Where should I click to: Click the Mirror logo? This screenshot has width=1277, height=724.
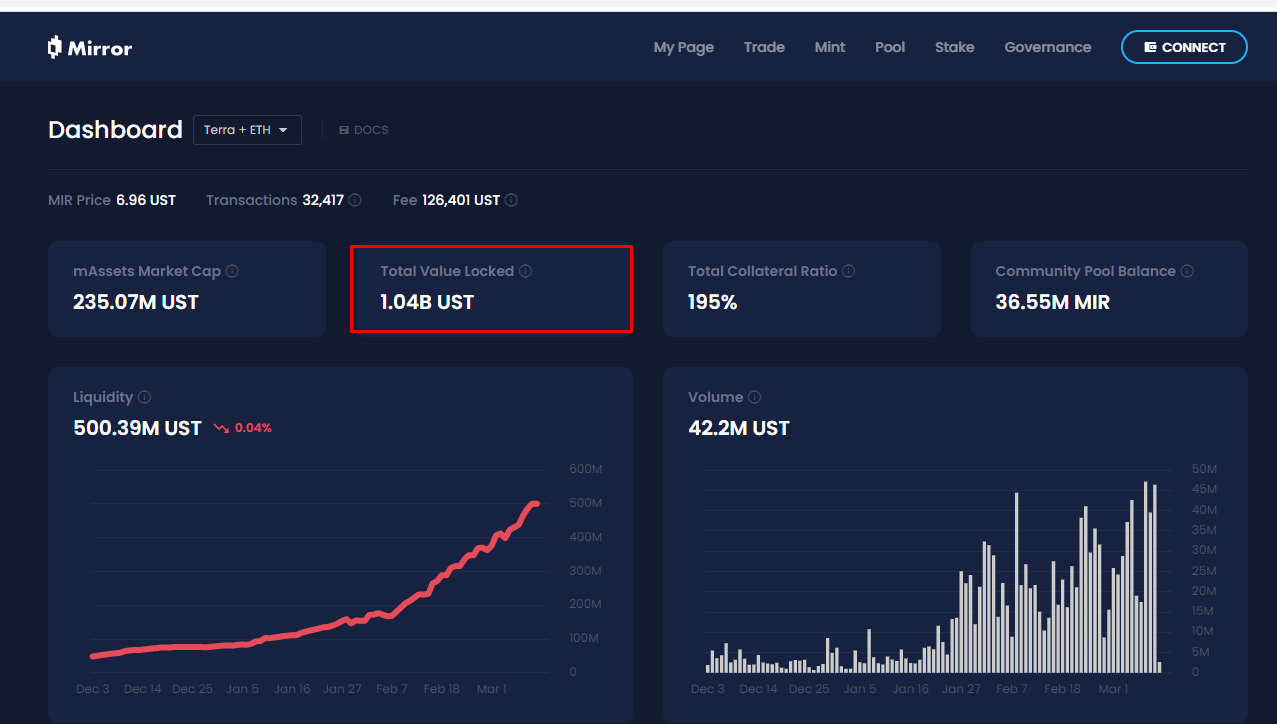point(90,47)
